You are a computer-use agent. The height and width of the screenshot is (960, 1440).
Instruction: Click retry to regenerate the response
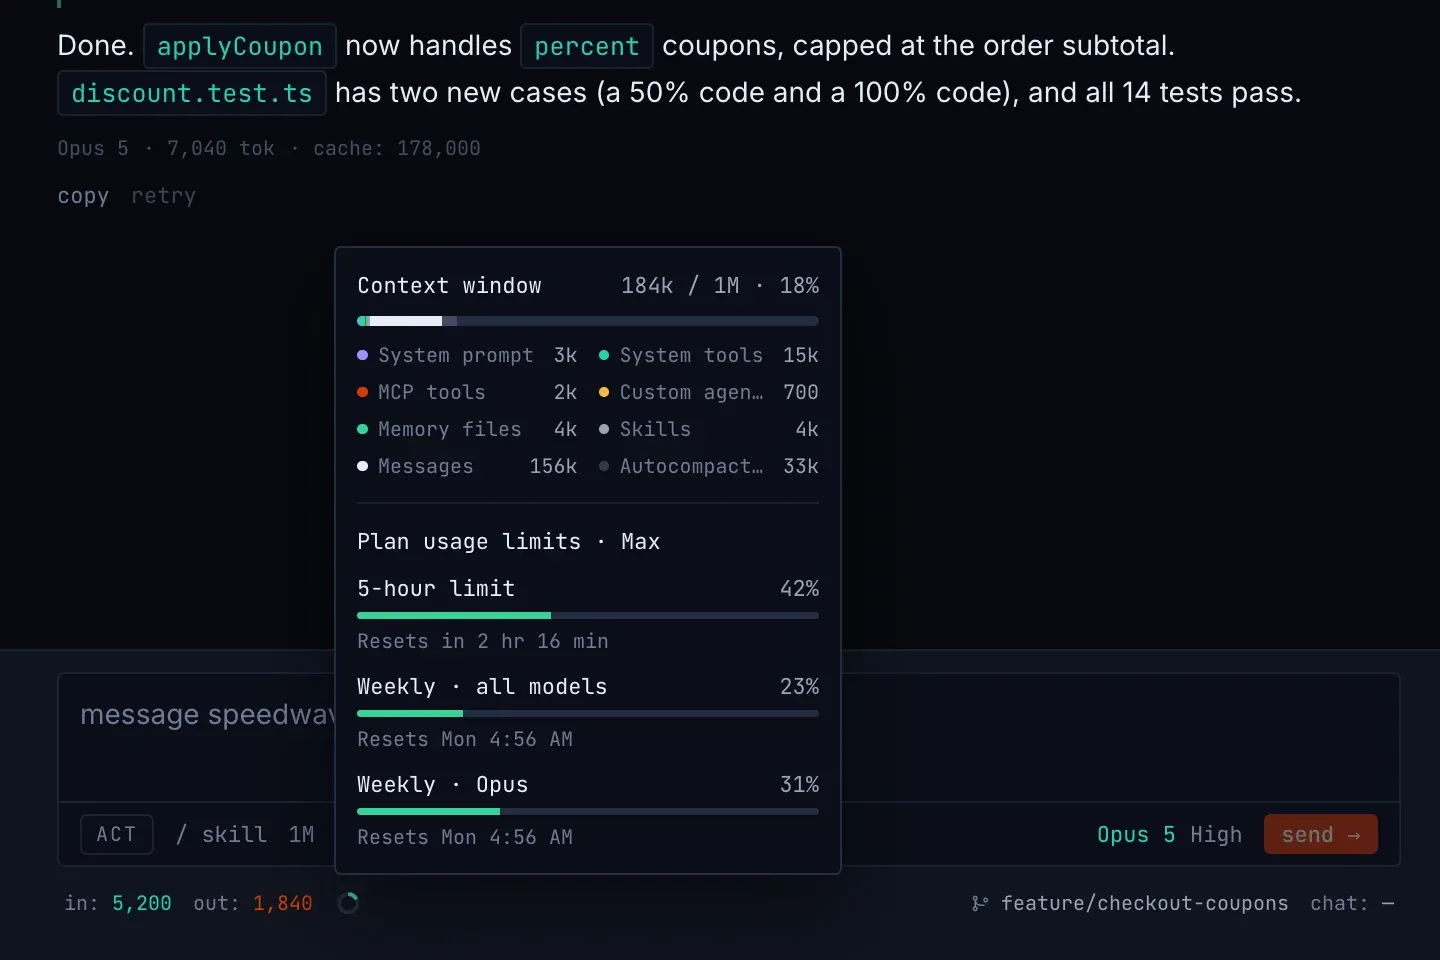[x=164, y=196]
